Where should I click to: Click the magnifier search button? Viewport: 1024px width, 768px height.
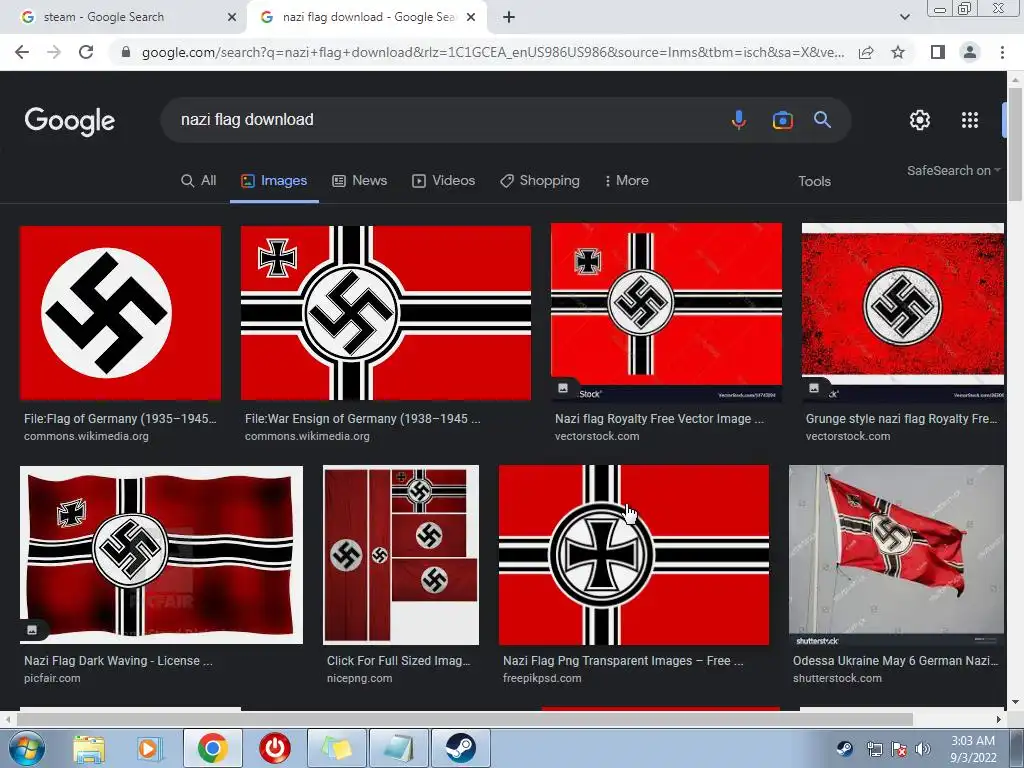pyautogui.click(x=822, y=120)
